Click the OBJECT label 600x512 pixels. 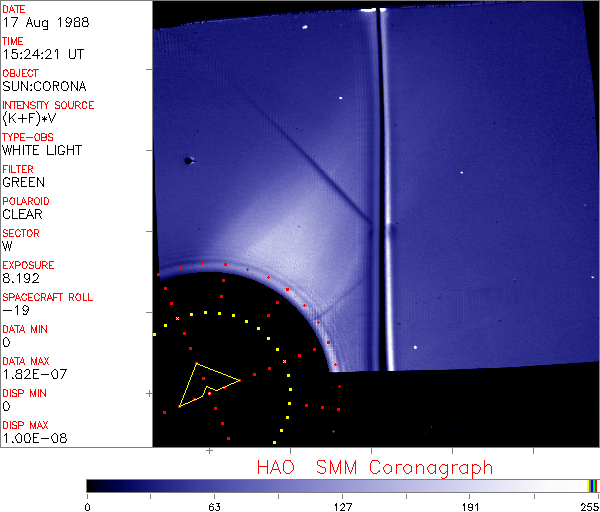20,73
